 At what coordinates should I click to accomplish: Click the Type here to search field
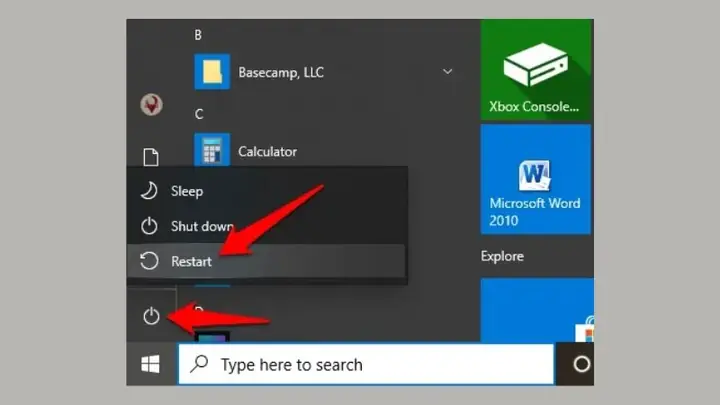(x=366, y=364)
